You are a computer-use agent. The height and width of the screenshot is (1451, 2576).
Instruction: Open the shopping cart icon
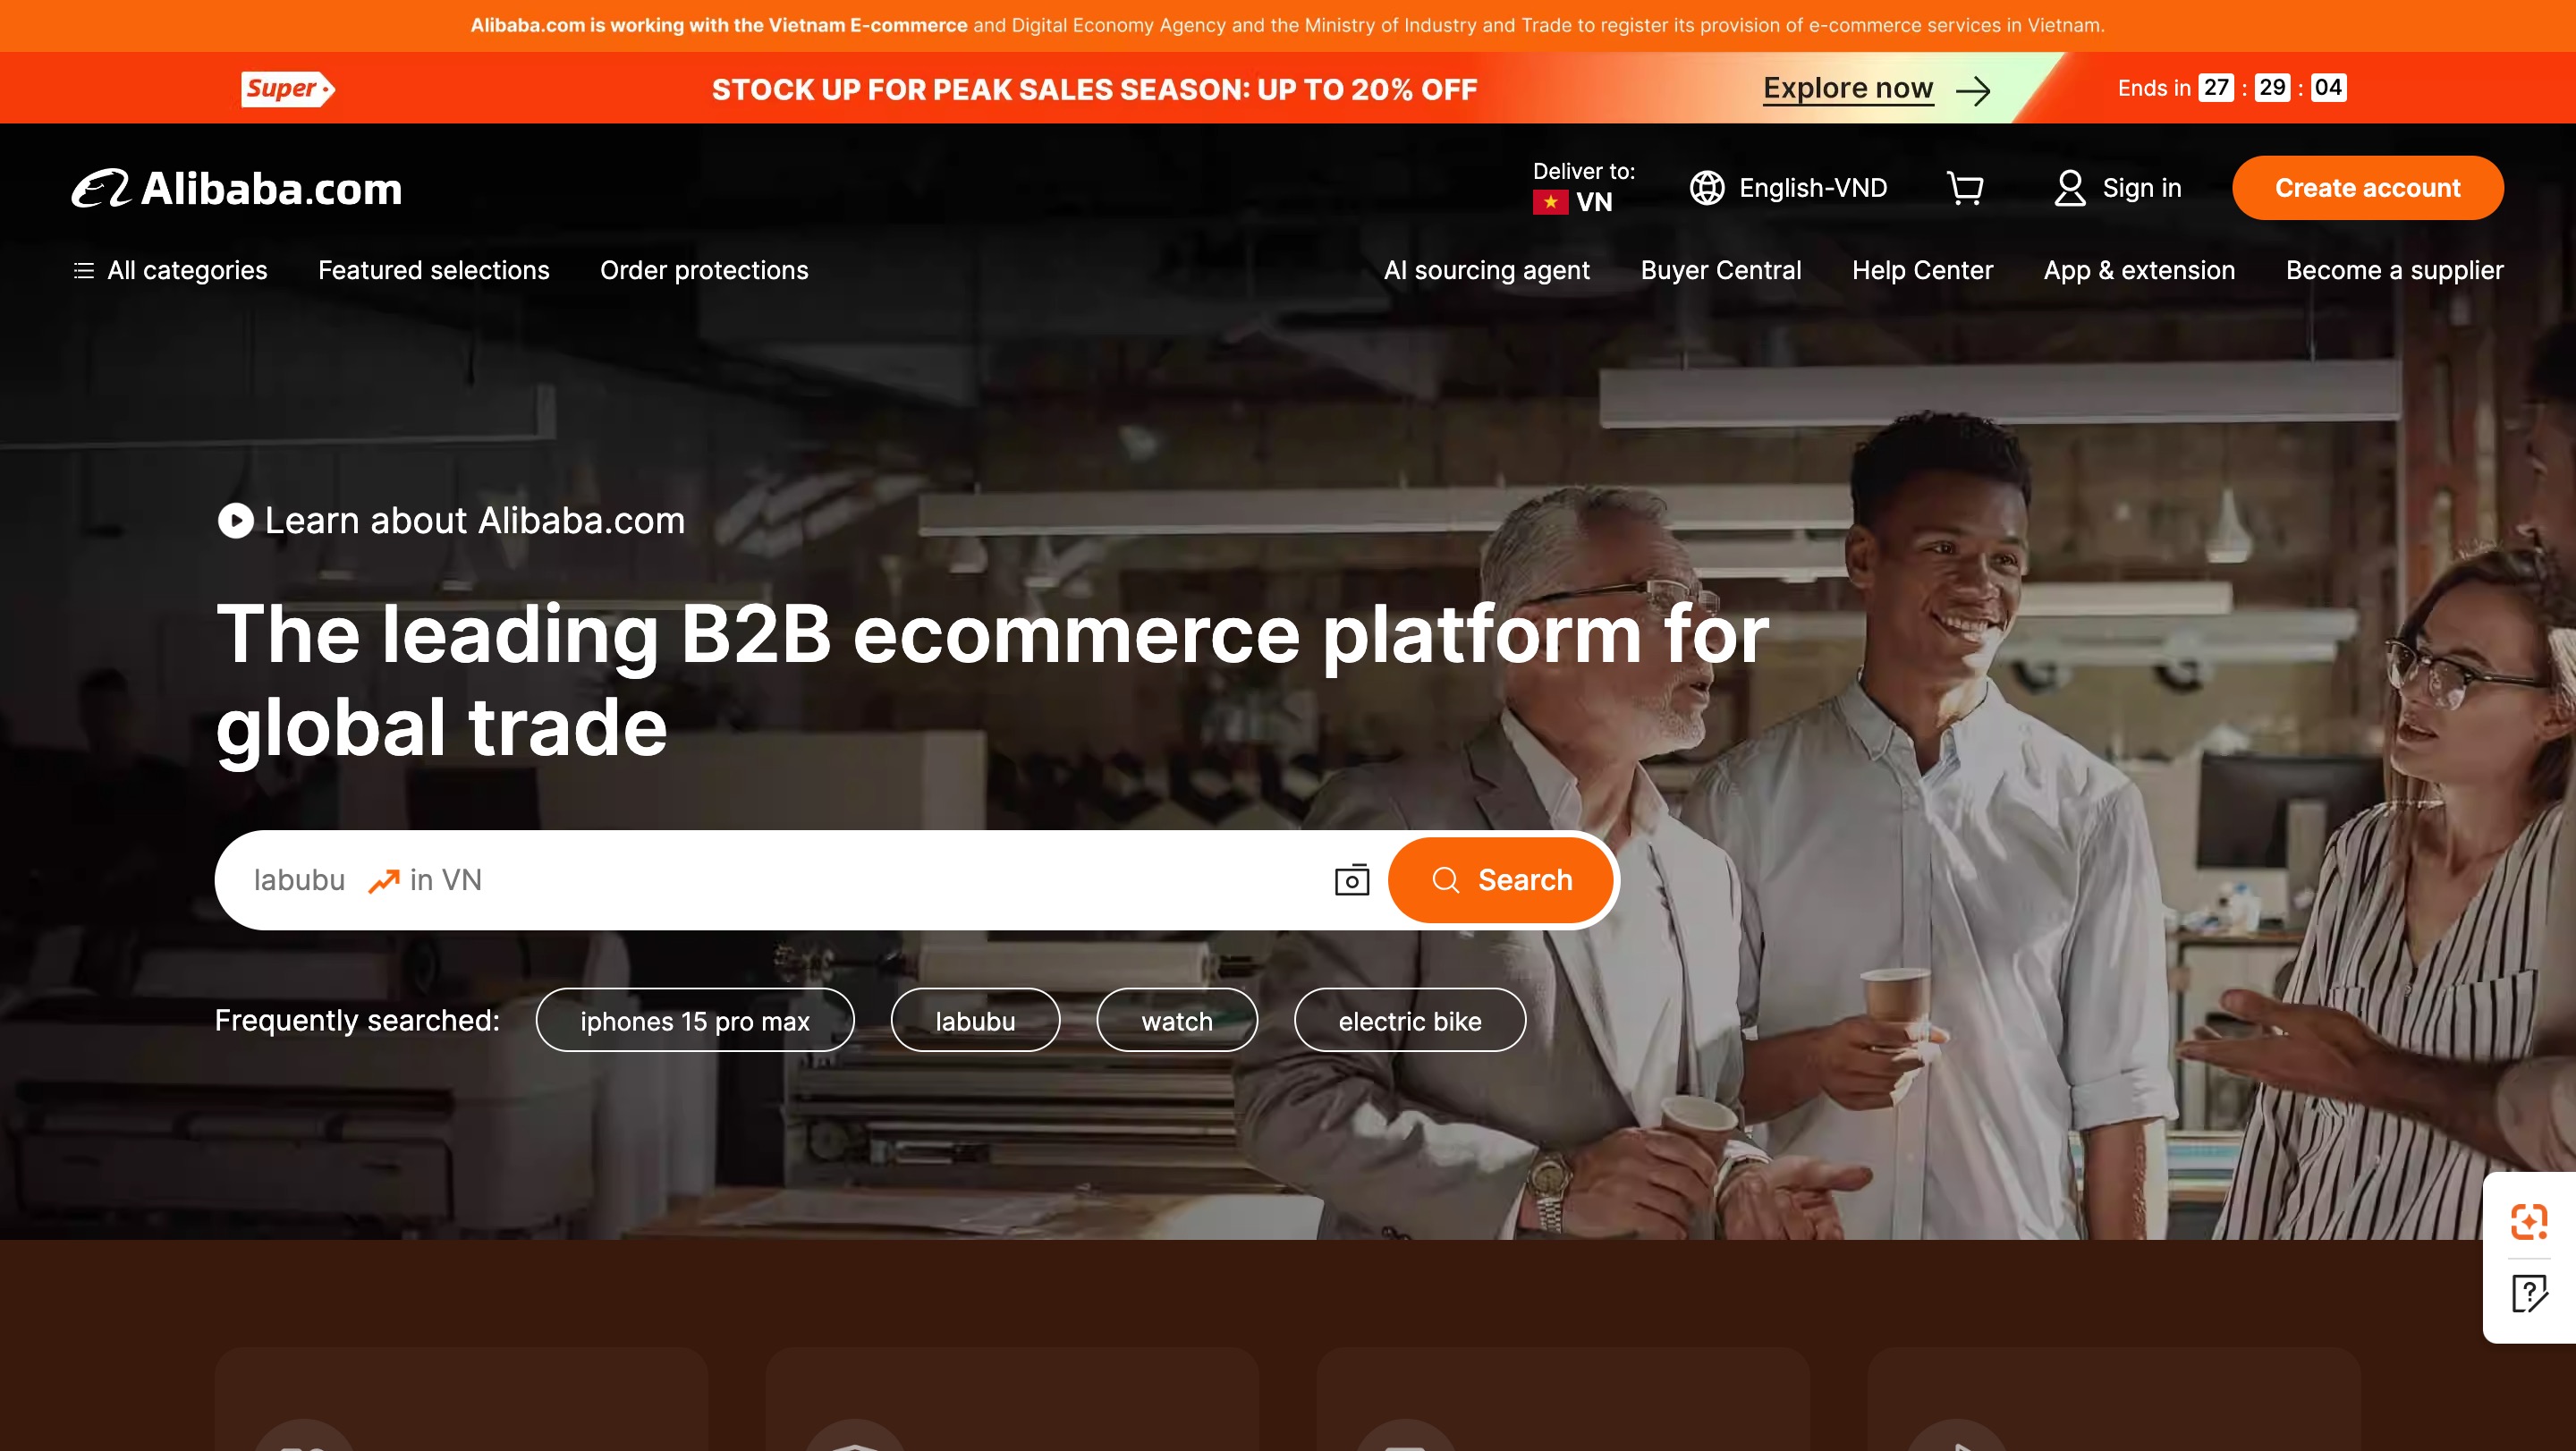click(1965, 188)
